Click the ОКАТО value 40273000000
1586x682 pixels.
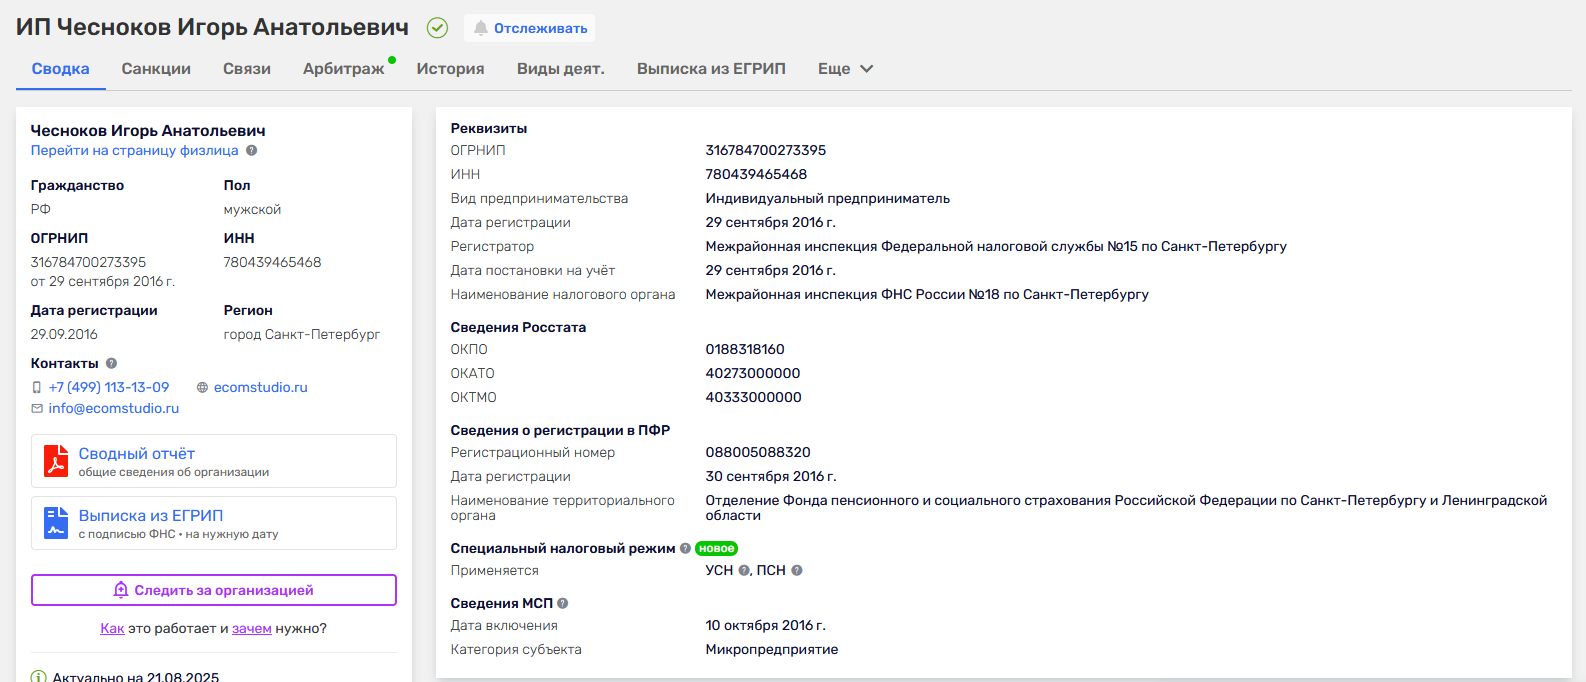[753, 374]
